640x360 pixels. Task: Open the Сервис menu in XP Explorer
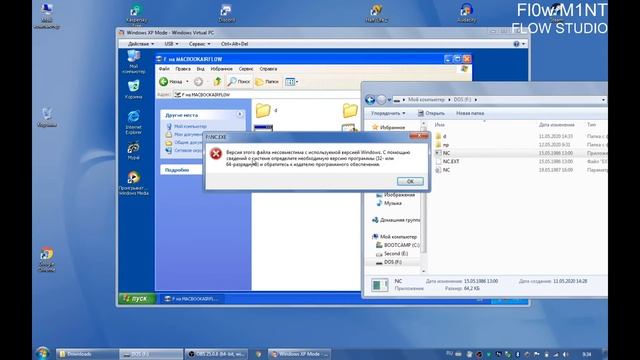pos(246,69)
